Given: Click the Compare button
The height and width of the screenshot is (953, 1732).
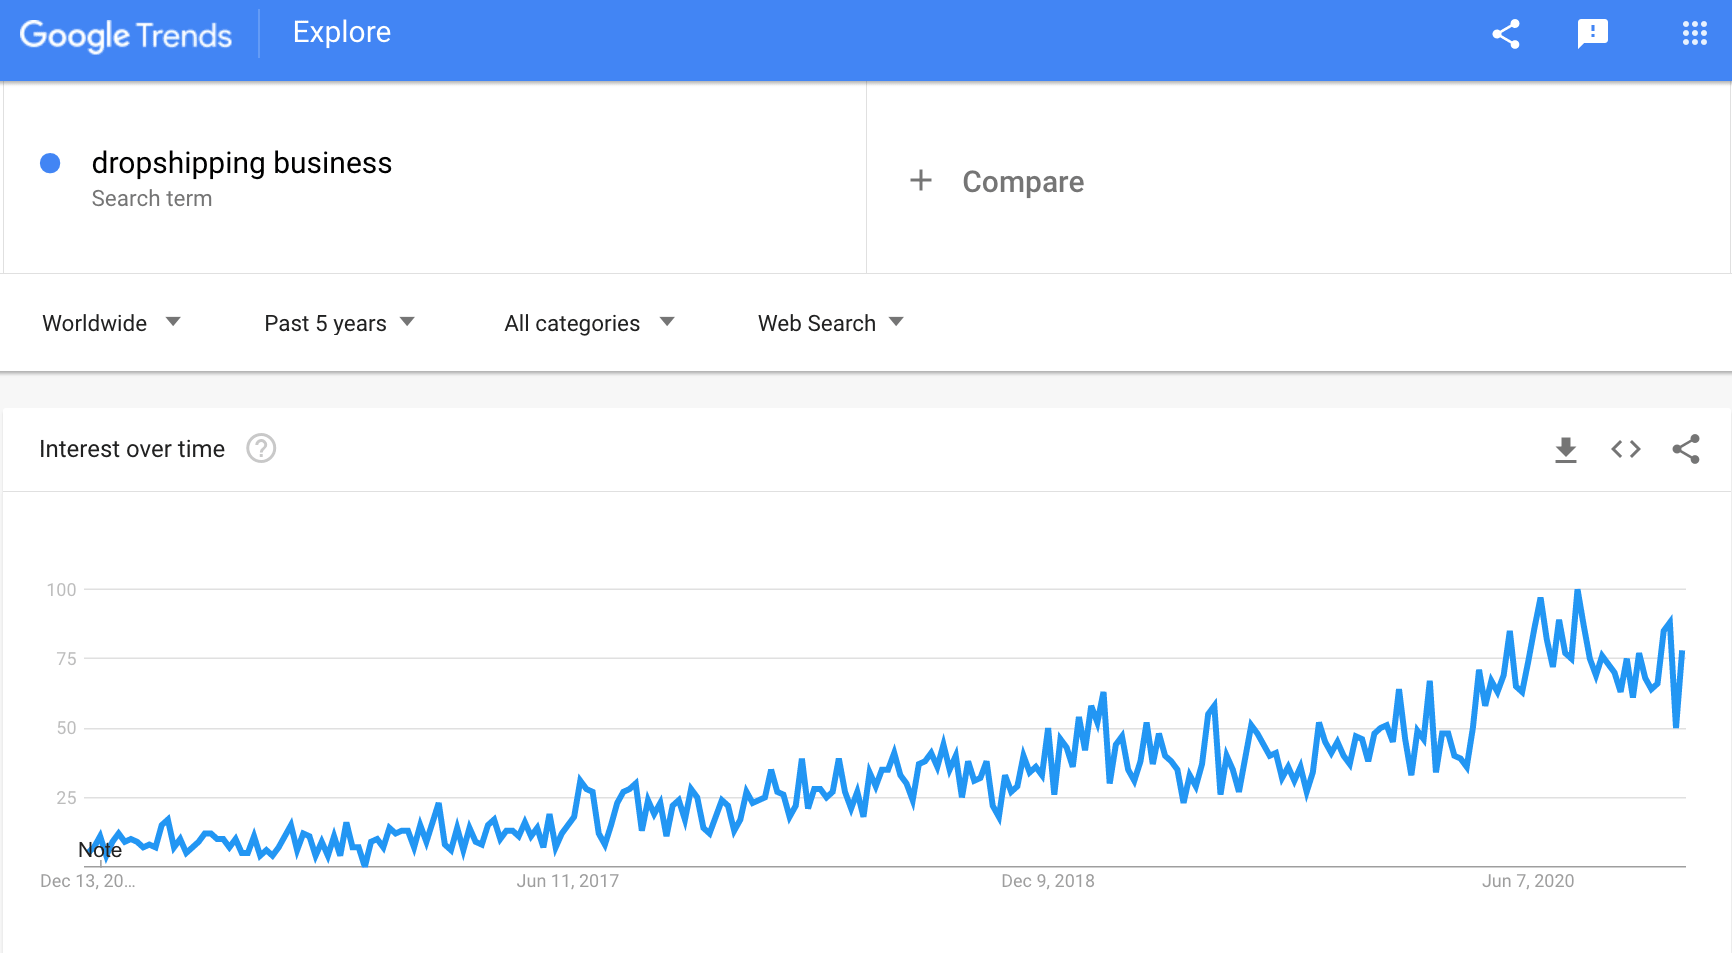Looking at the screenshot, I should (1022, 182).
